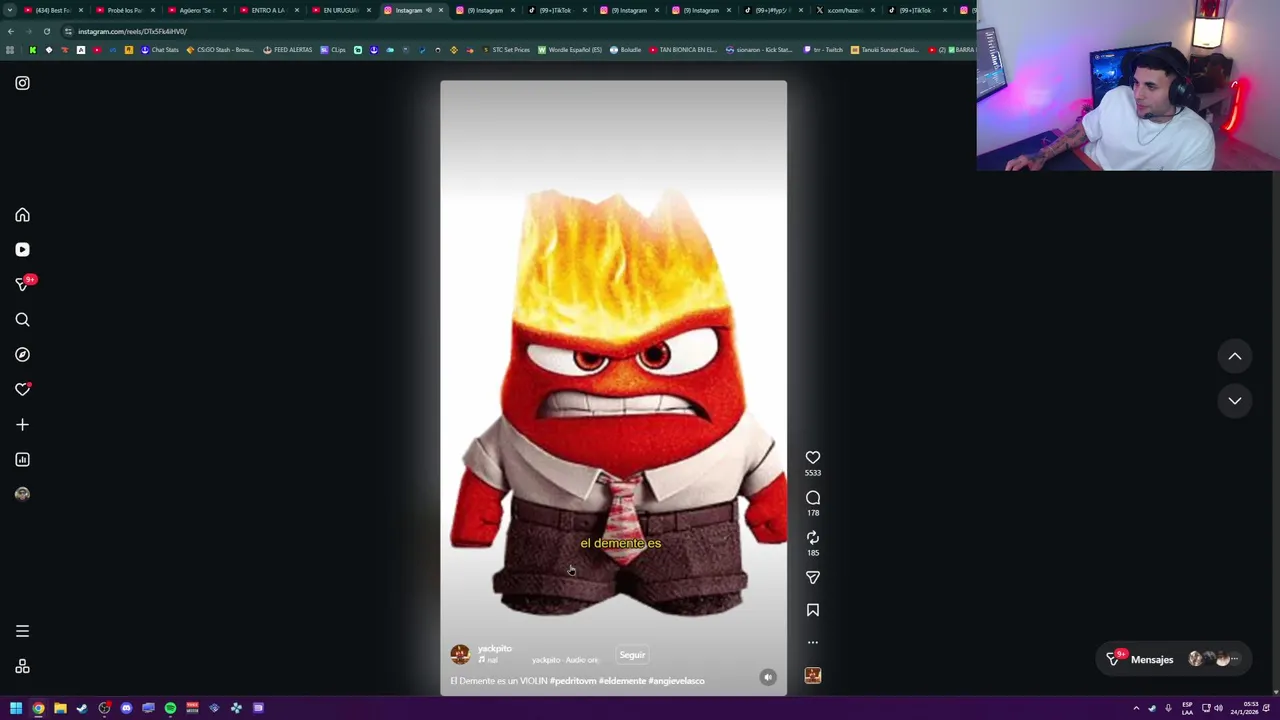The height and width of the screenshot is (720, 1280).
Task: Open #pedritovm hashtag link
Action: click(x=573, y=681)
